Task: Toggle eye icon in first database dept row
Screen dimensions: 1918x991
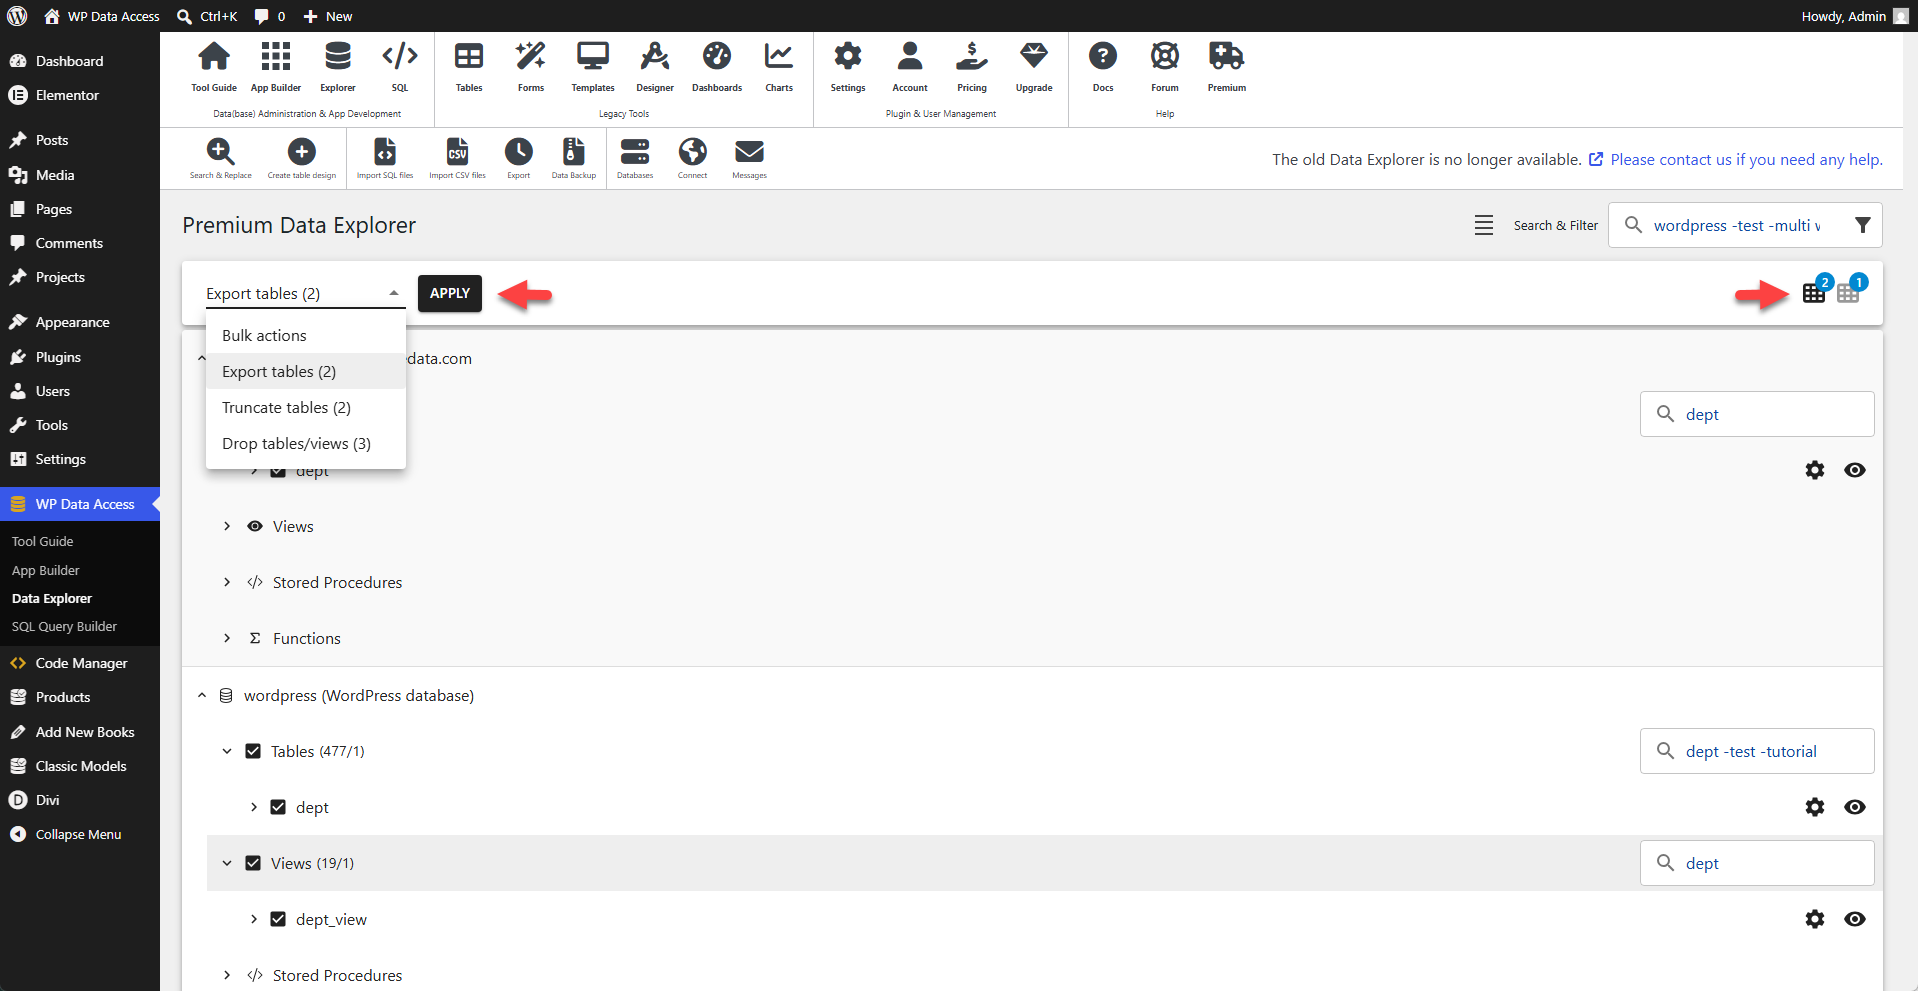Action: 1855,470
